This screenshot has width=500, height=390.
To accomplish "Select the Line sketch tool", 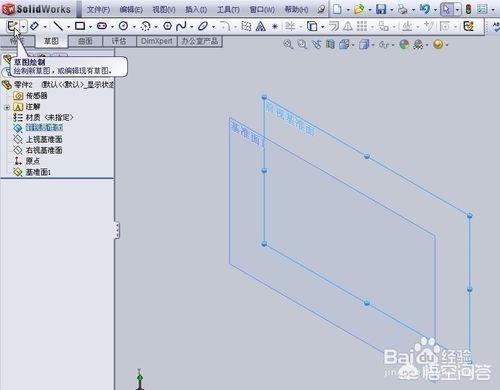I will [58, 26].
